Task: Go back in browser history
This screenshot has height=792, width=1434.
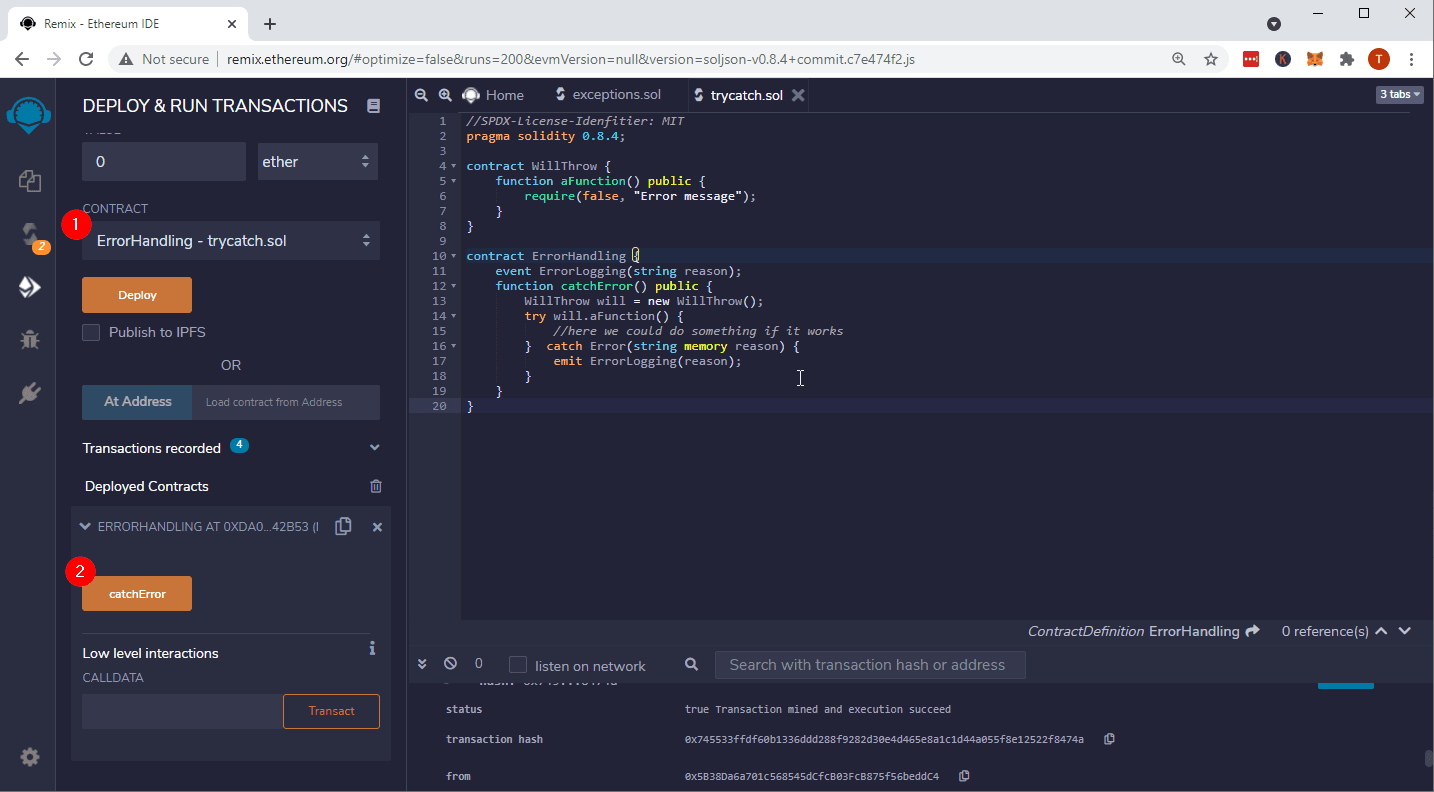Action: point(22,59)
